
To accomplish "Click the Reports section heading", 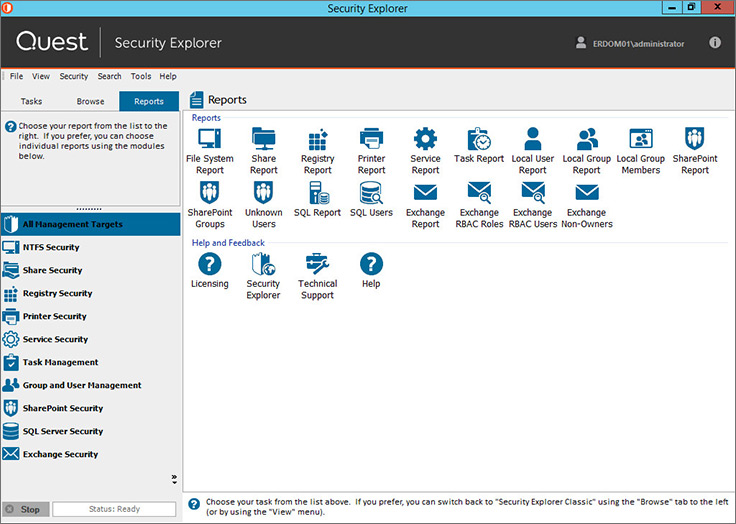I will (x=206, y=118).
